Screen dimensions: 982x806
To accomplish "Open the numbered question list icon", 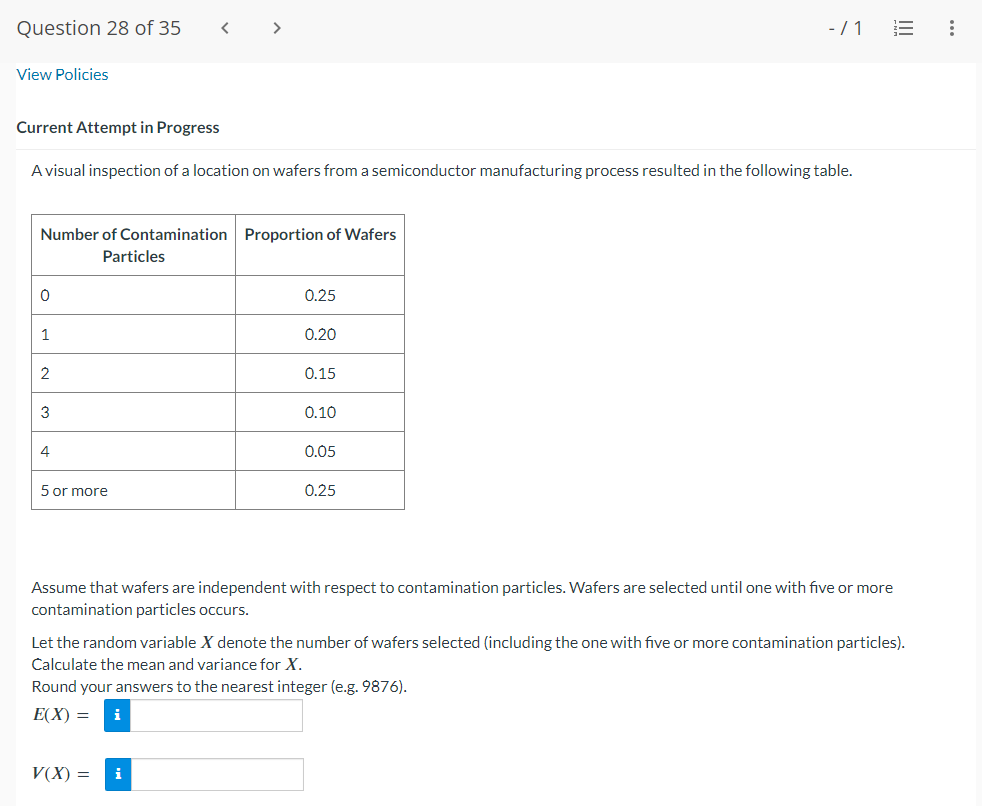I will (904, 28).
